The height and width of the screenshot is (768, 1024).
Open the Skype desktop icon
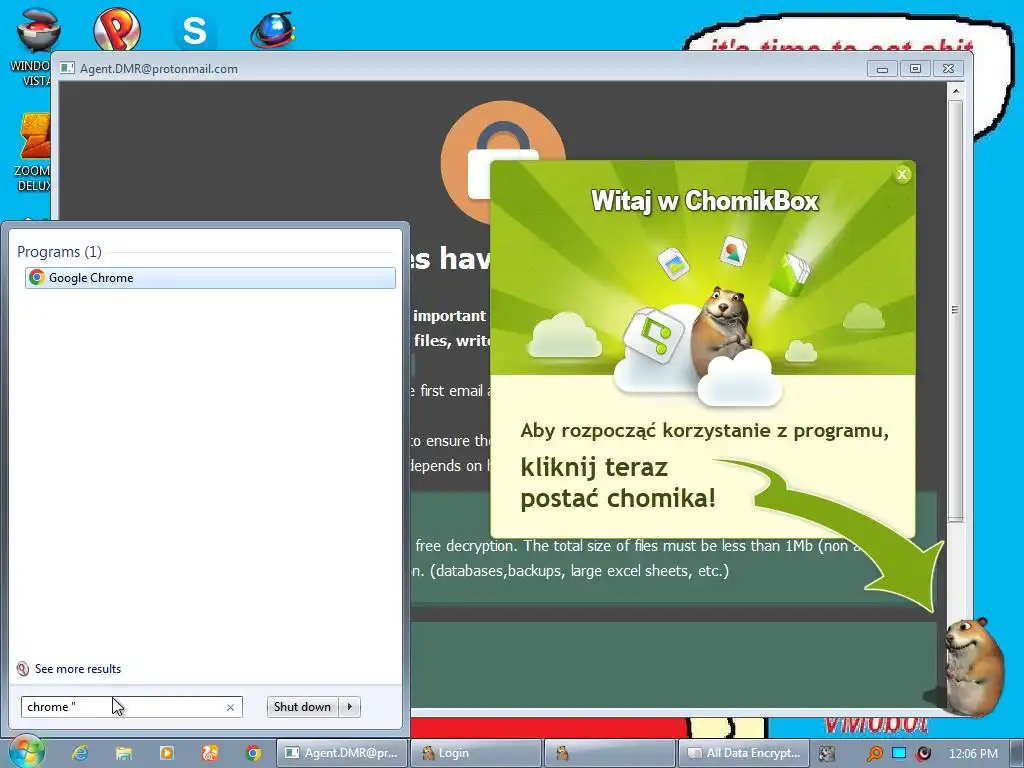[x=195, y=30]
